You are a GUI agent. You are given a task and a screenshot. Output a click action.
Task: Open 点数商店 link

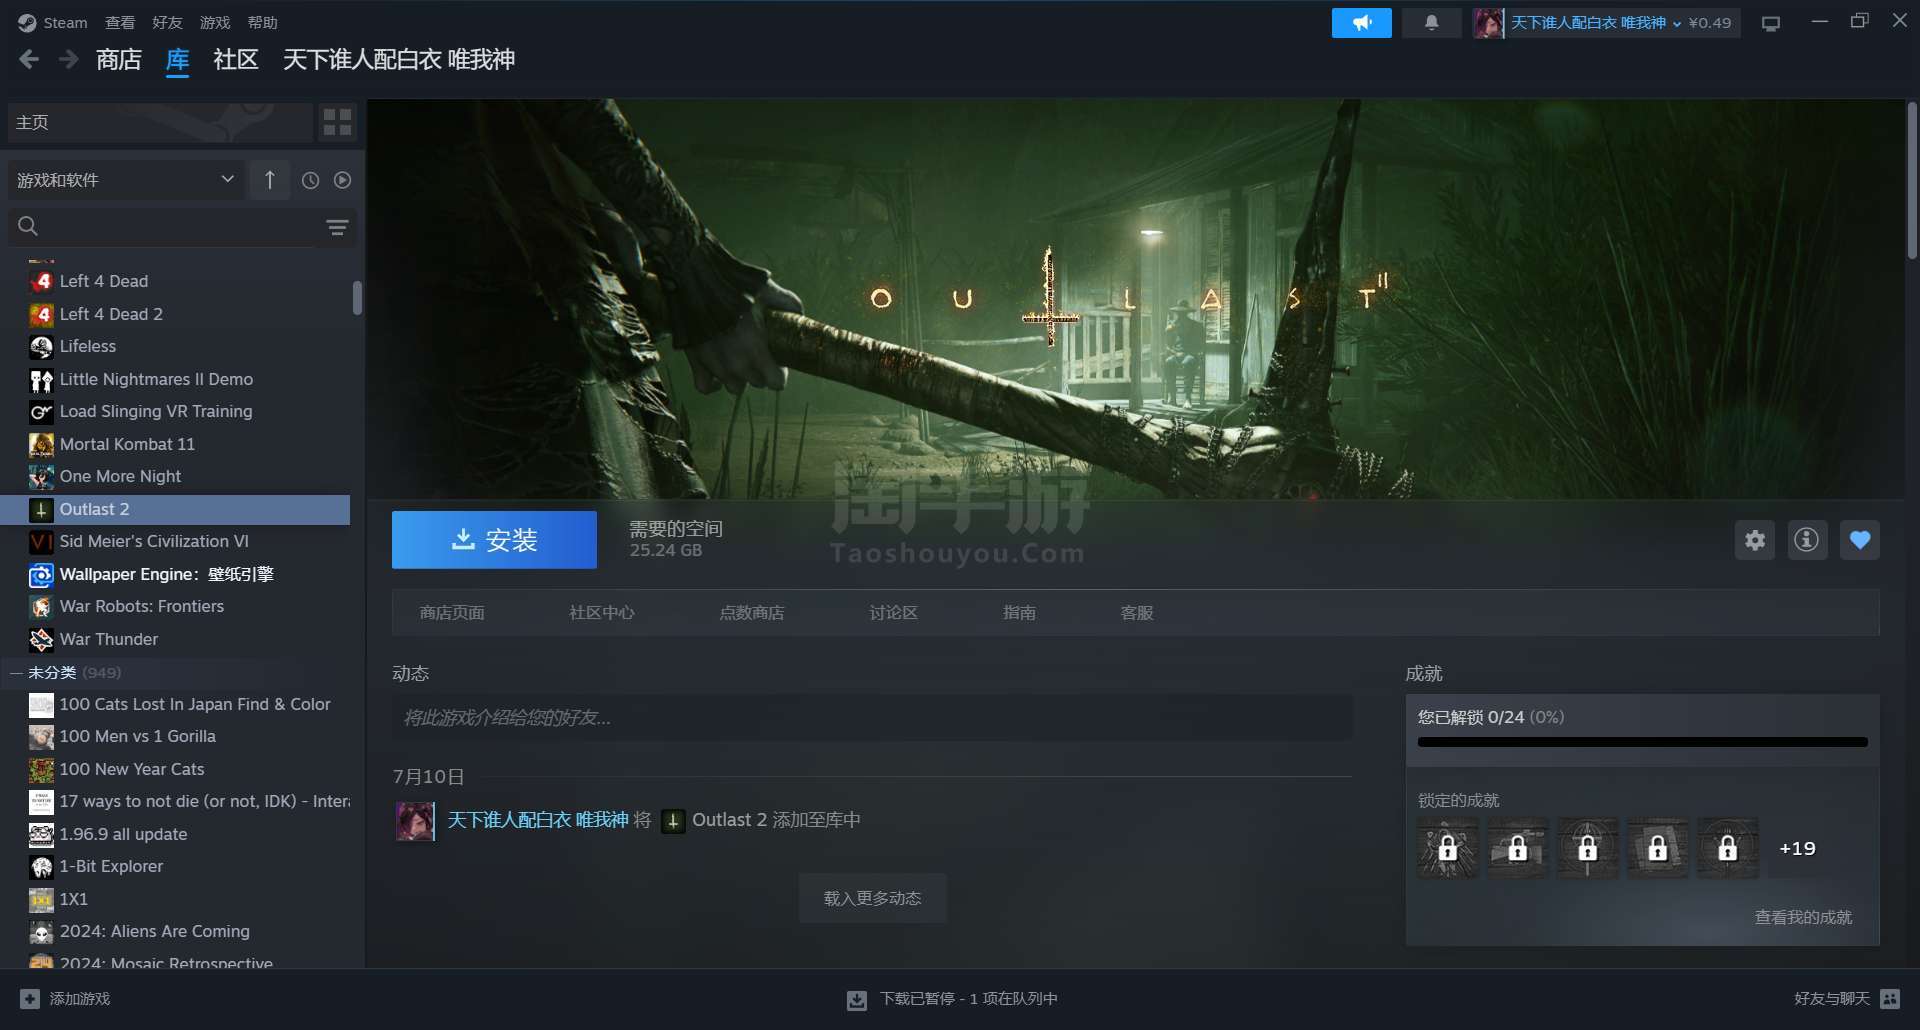(x=752, y=612)
